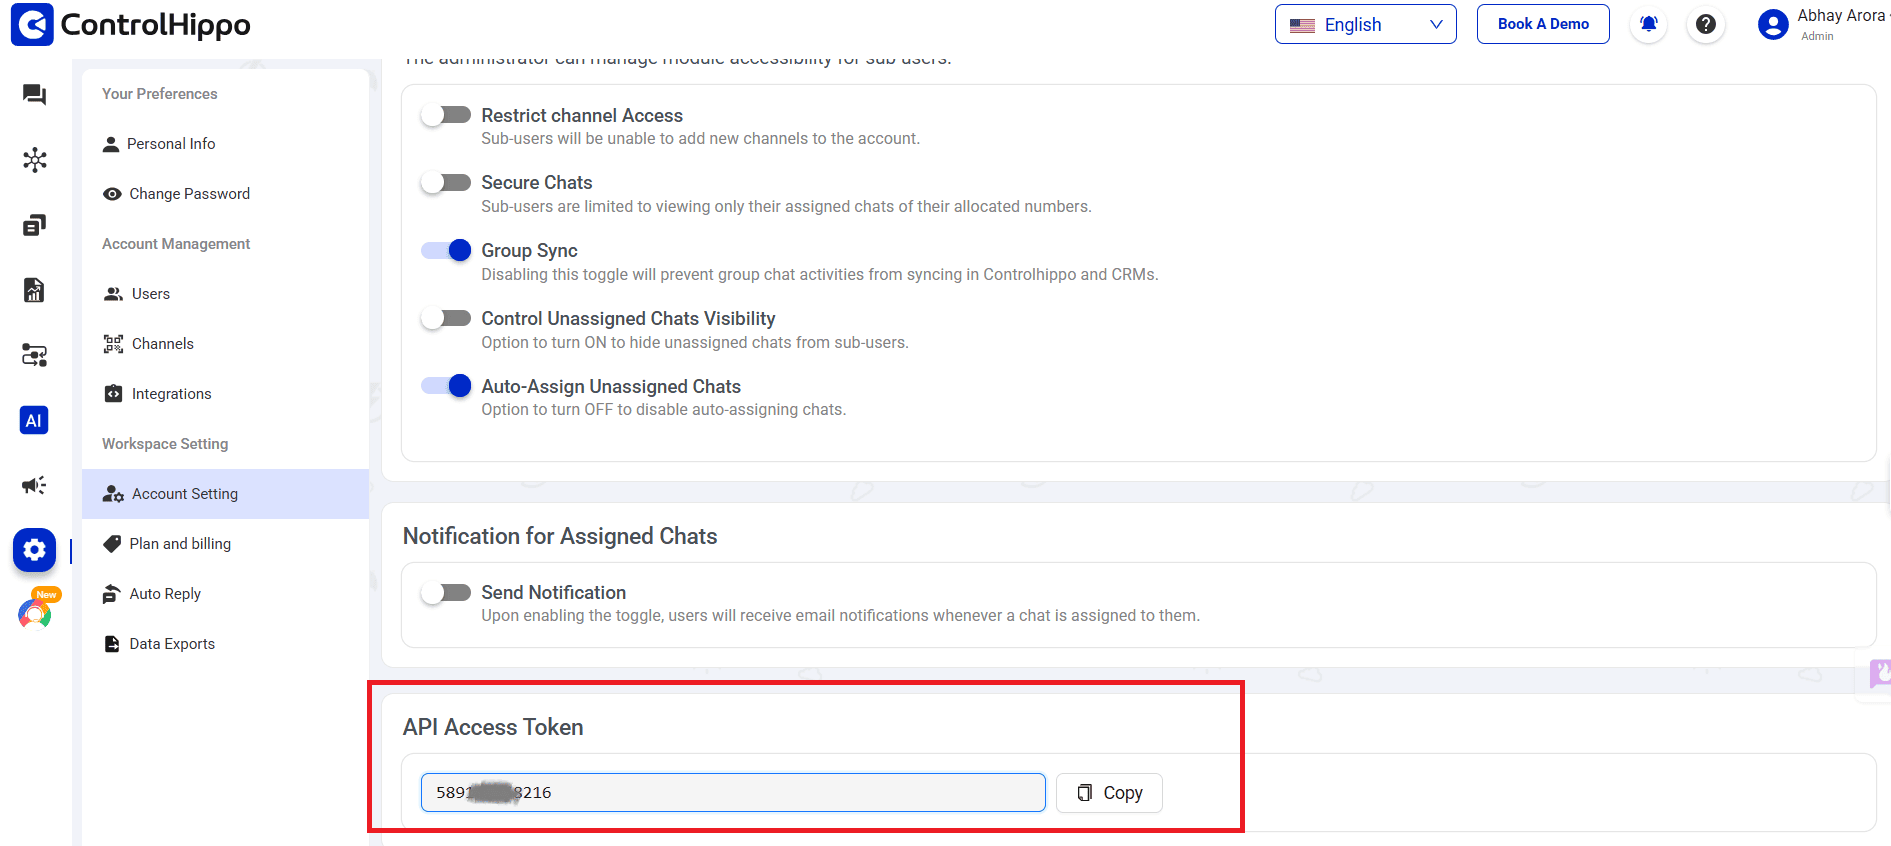This screenshot has height=846, width=1891.
Task: Enable Send Notification toggle
Action: tap(446, 592)
